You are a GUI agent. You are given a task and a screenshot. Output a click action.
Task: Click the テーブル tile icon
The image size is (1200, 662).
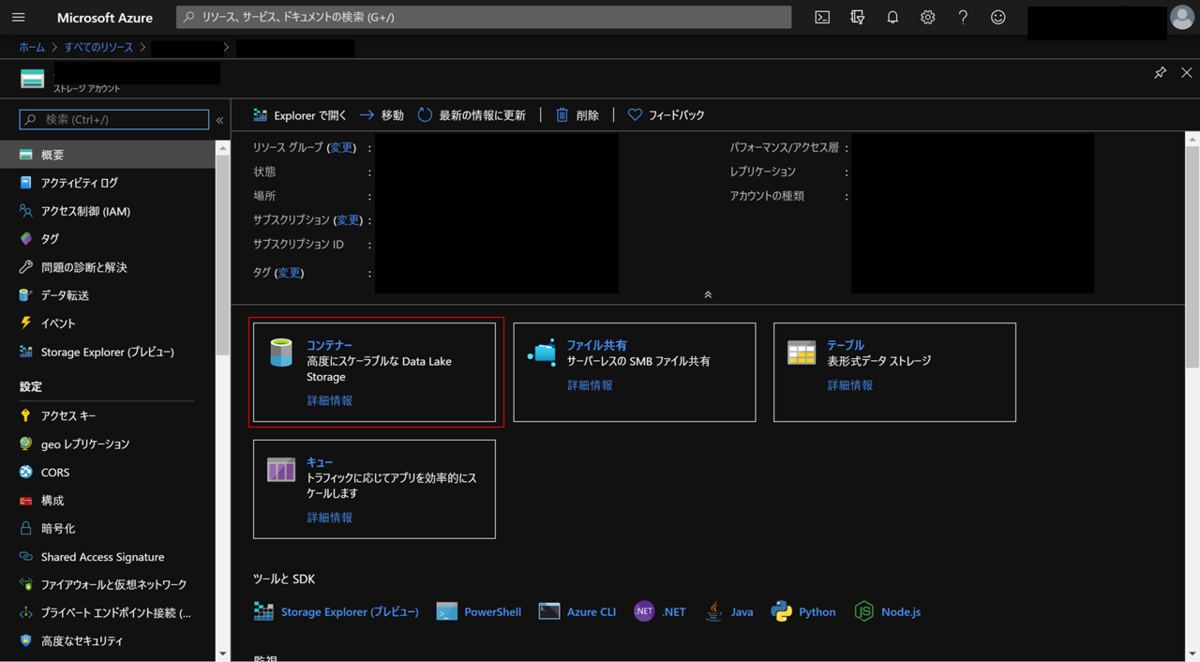pyautogui.click(x=801, y=353)
